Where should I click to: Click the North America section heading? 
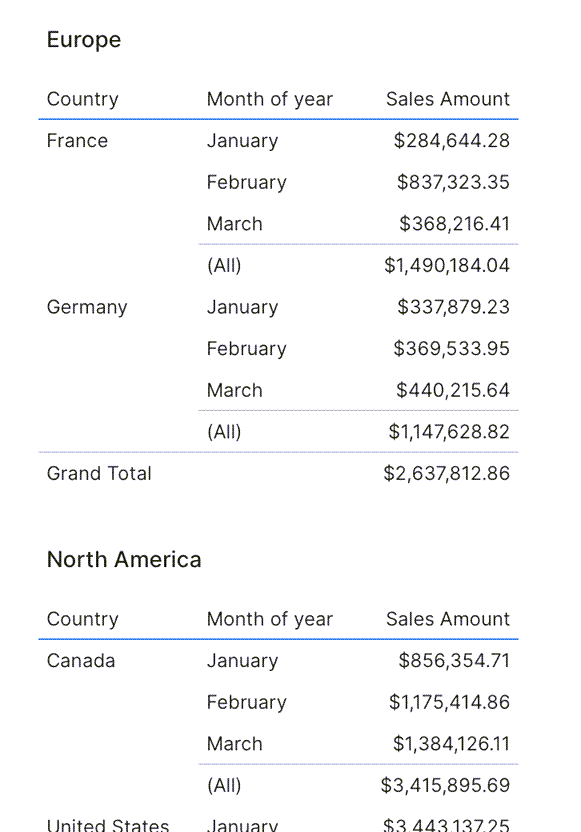point(124,560)
